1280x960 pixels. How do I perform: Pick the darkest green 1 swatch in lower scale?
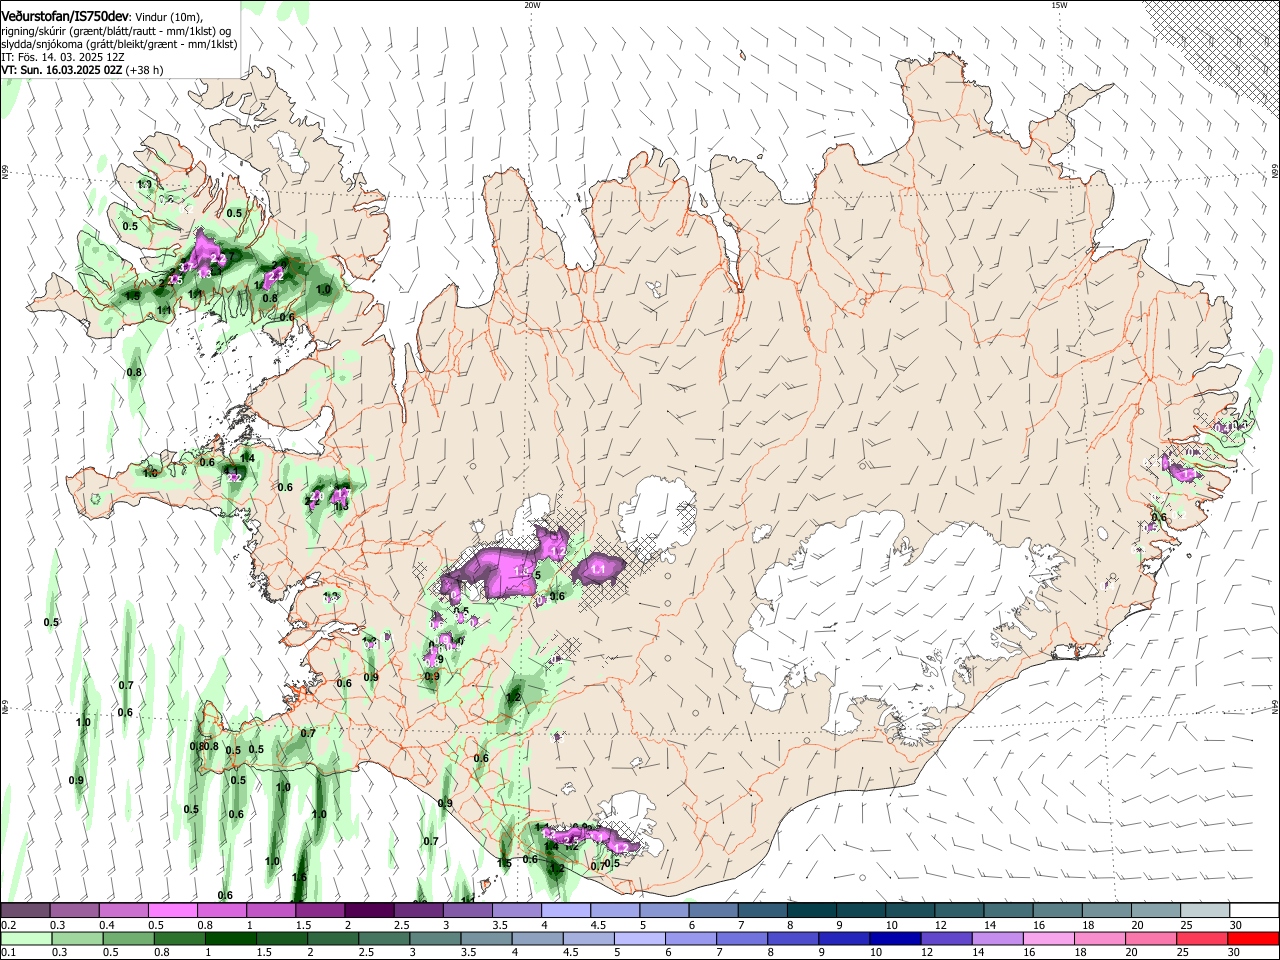[229, 938]
